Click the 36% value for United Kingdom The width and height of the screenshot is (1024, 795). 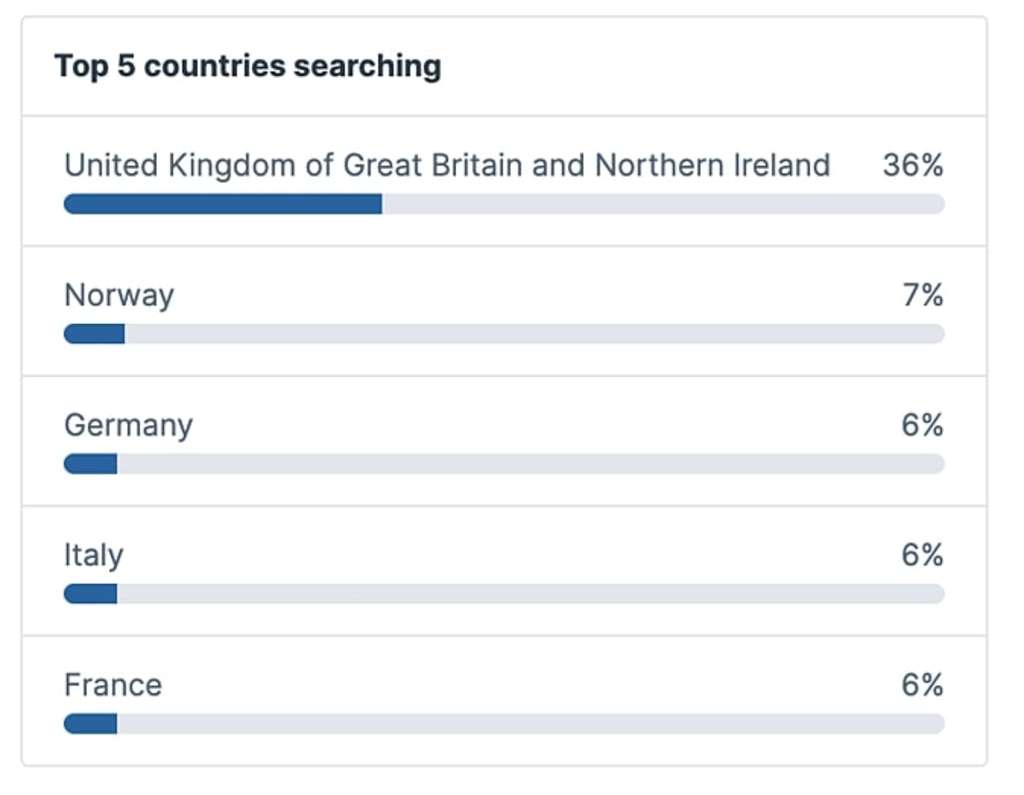point(913,165)
